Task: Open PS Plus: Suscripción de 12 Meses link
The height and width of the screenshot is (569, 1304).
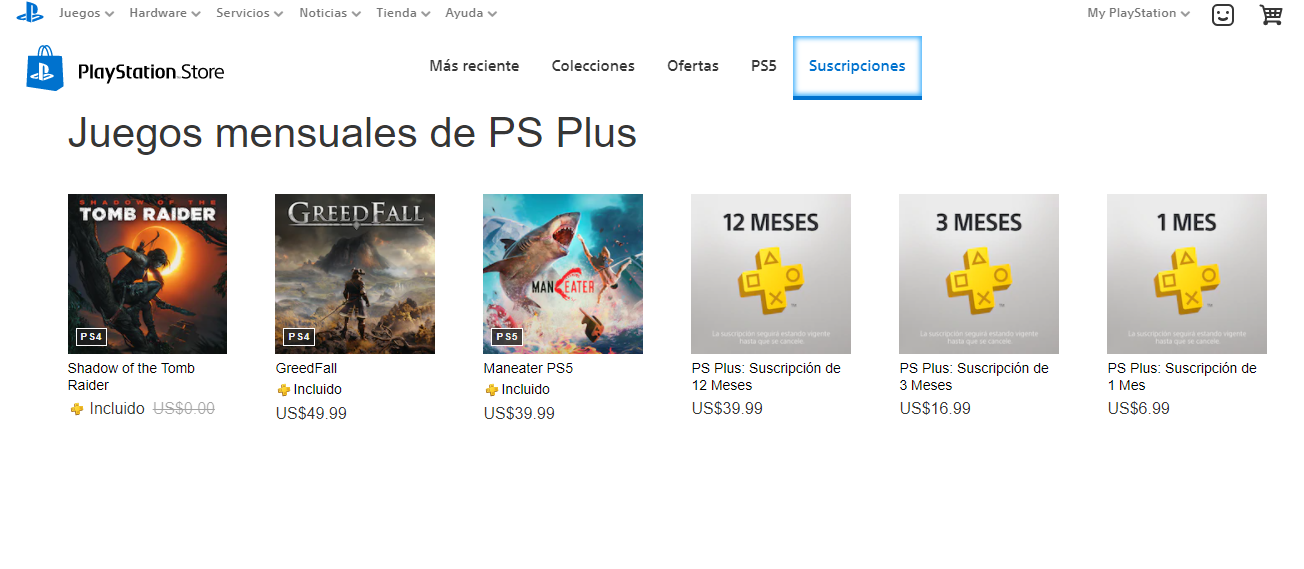Action: pos(766,377)
